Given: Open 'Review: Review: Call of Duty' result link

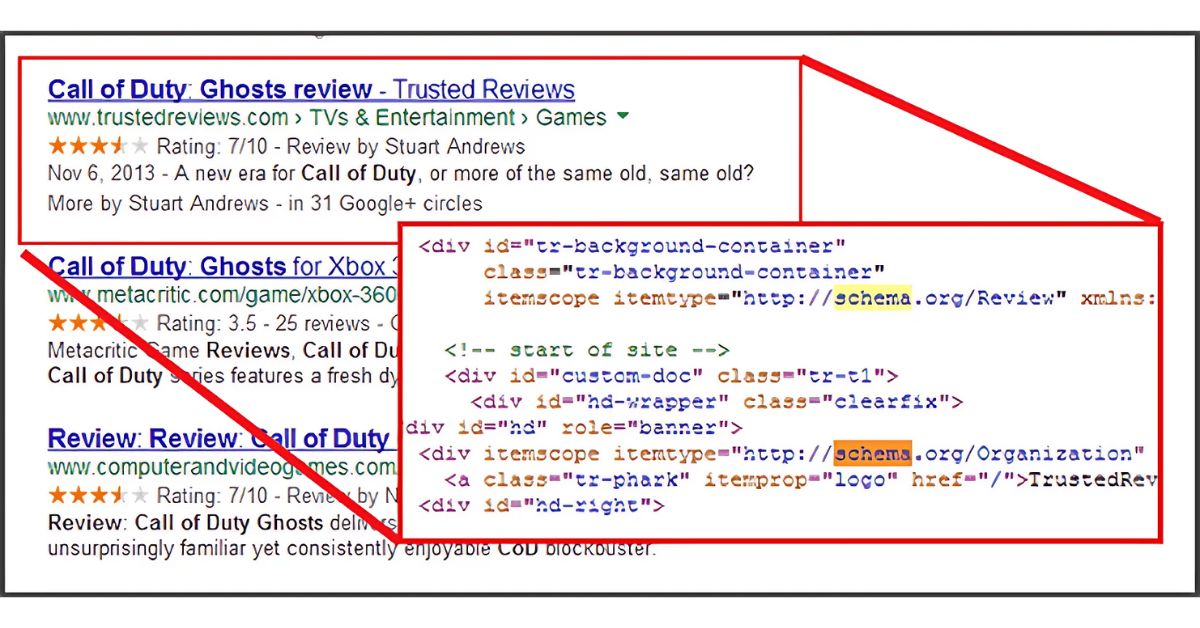Looking at the screenshot, I should pos(219,439).
